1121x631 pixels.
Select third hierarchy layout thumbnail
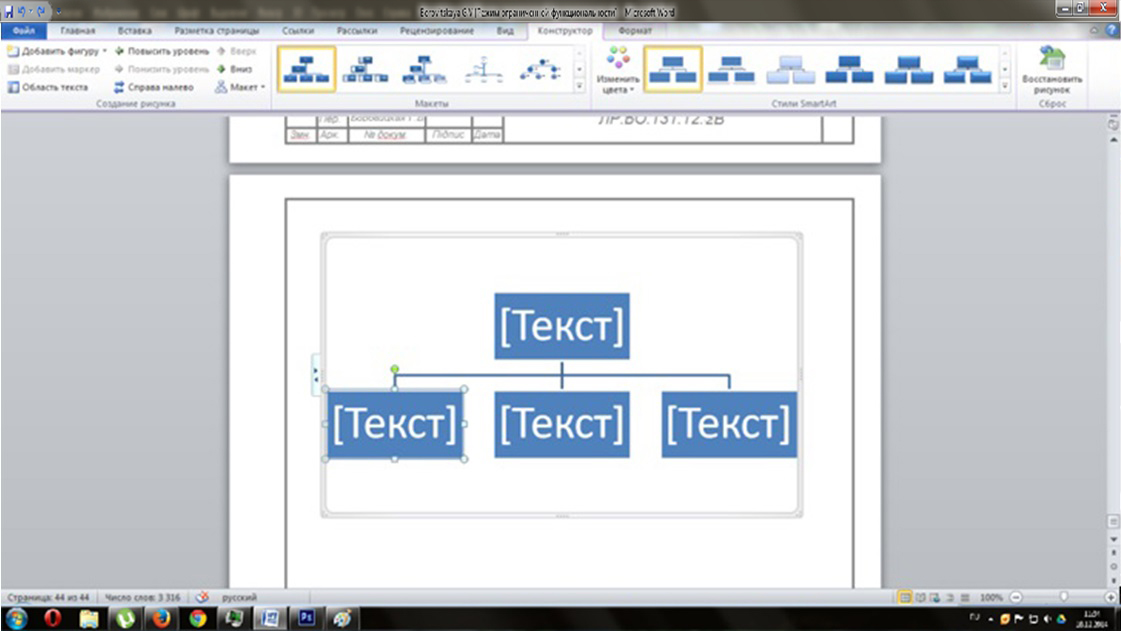(424, 69)
